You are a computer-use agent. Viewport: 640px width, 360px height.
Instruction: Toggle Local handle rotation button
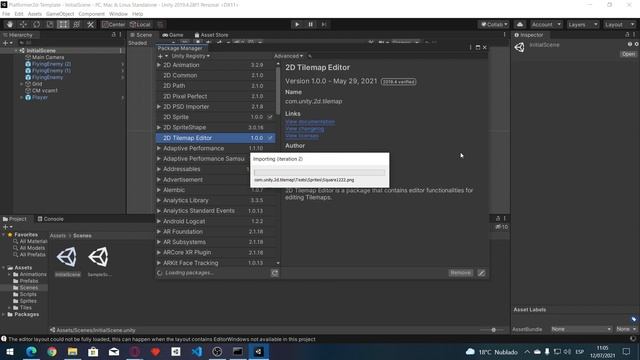pyautogui.click(x=140, y=24)
